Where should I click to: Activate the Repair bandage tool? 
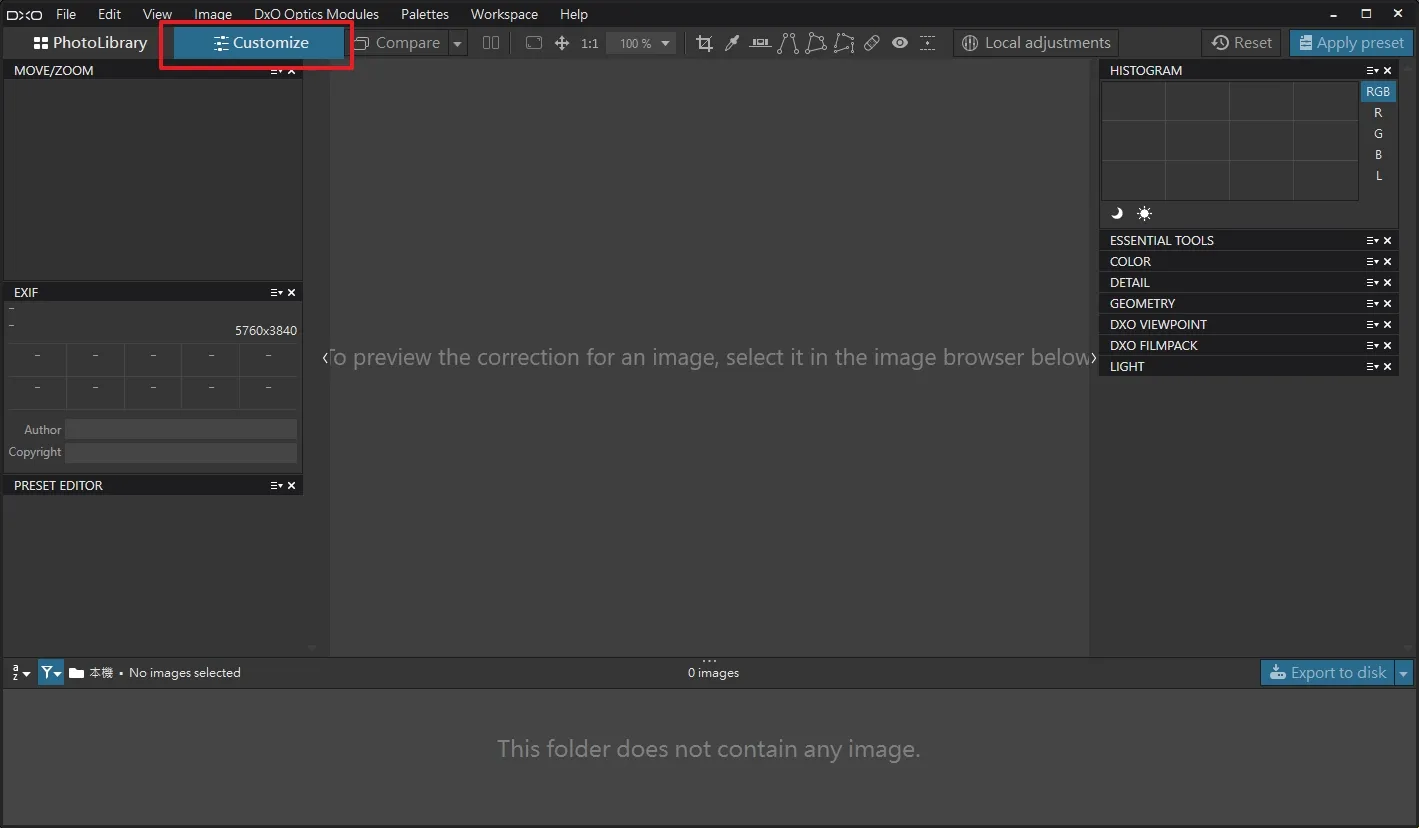coord(872,43)
